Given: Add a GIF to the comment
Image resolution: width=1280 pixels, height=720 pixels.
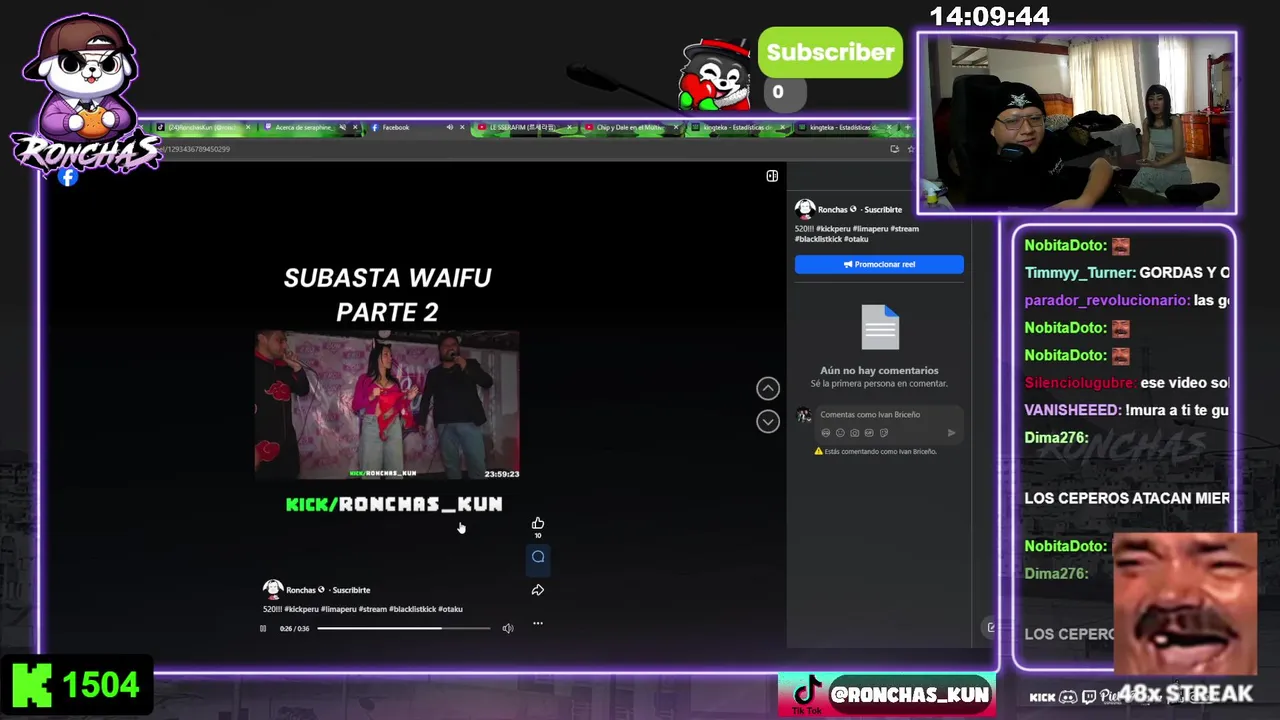Looking at the screenshot, I should click(x=869, y=433).
